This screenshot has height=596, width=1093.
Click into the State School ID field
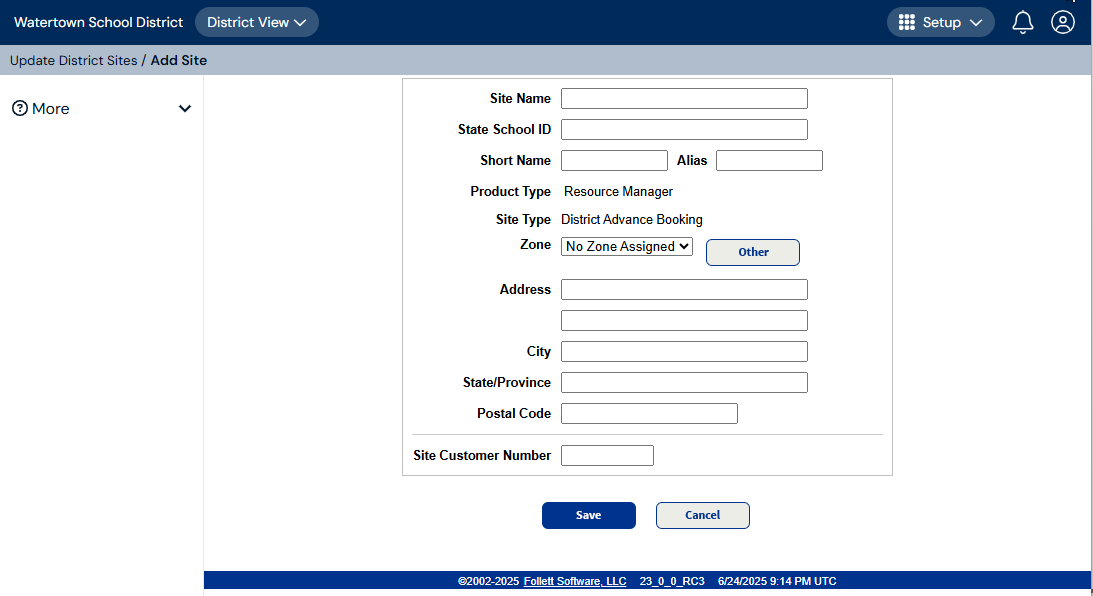coord(684,129)
